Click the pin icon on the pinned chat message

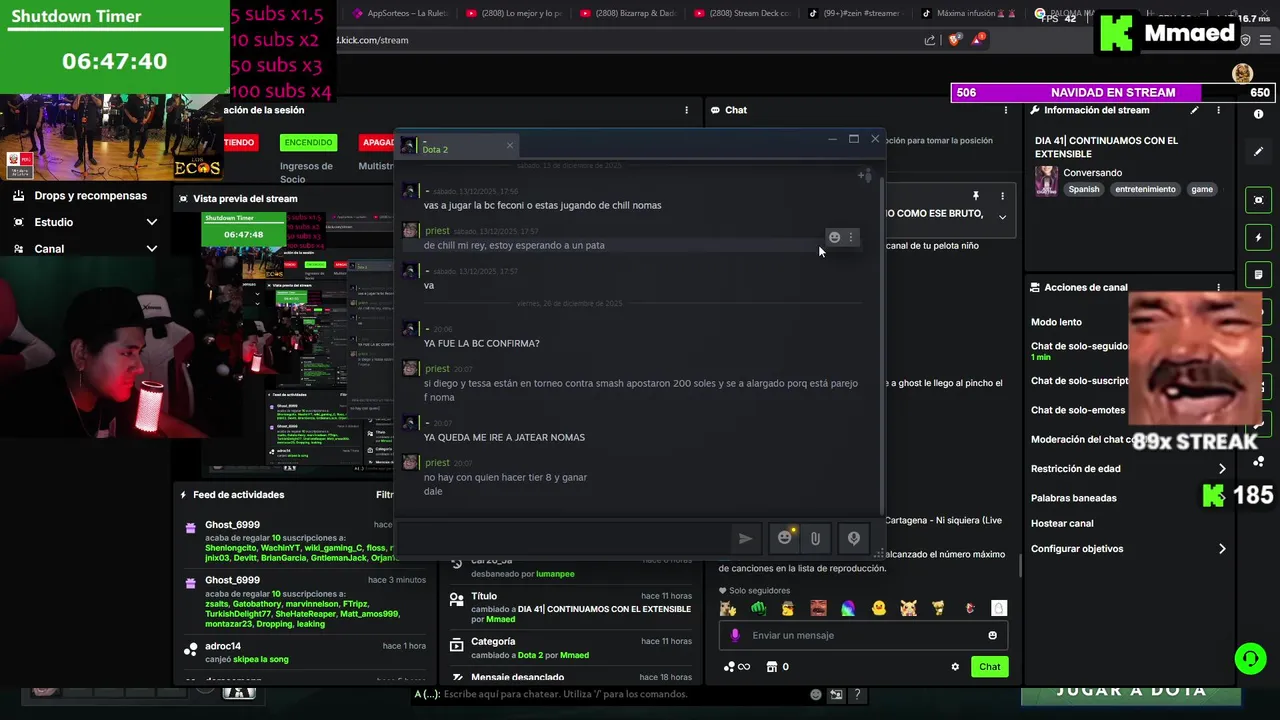(x=975, y=196)
